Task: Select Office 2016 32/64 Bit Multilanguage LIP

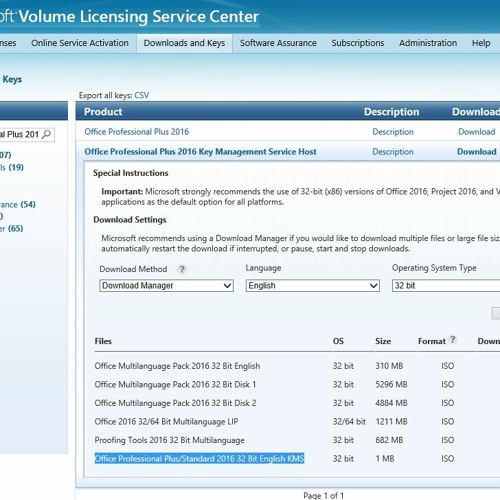Action: click(x=166, y=422)
